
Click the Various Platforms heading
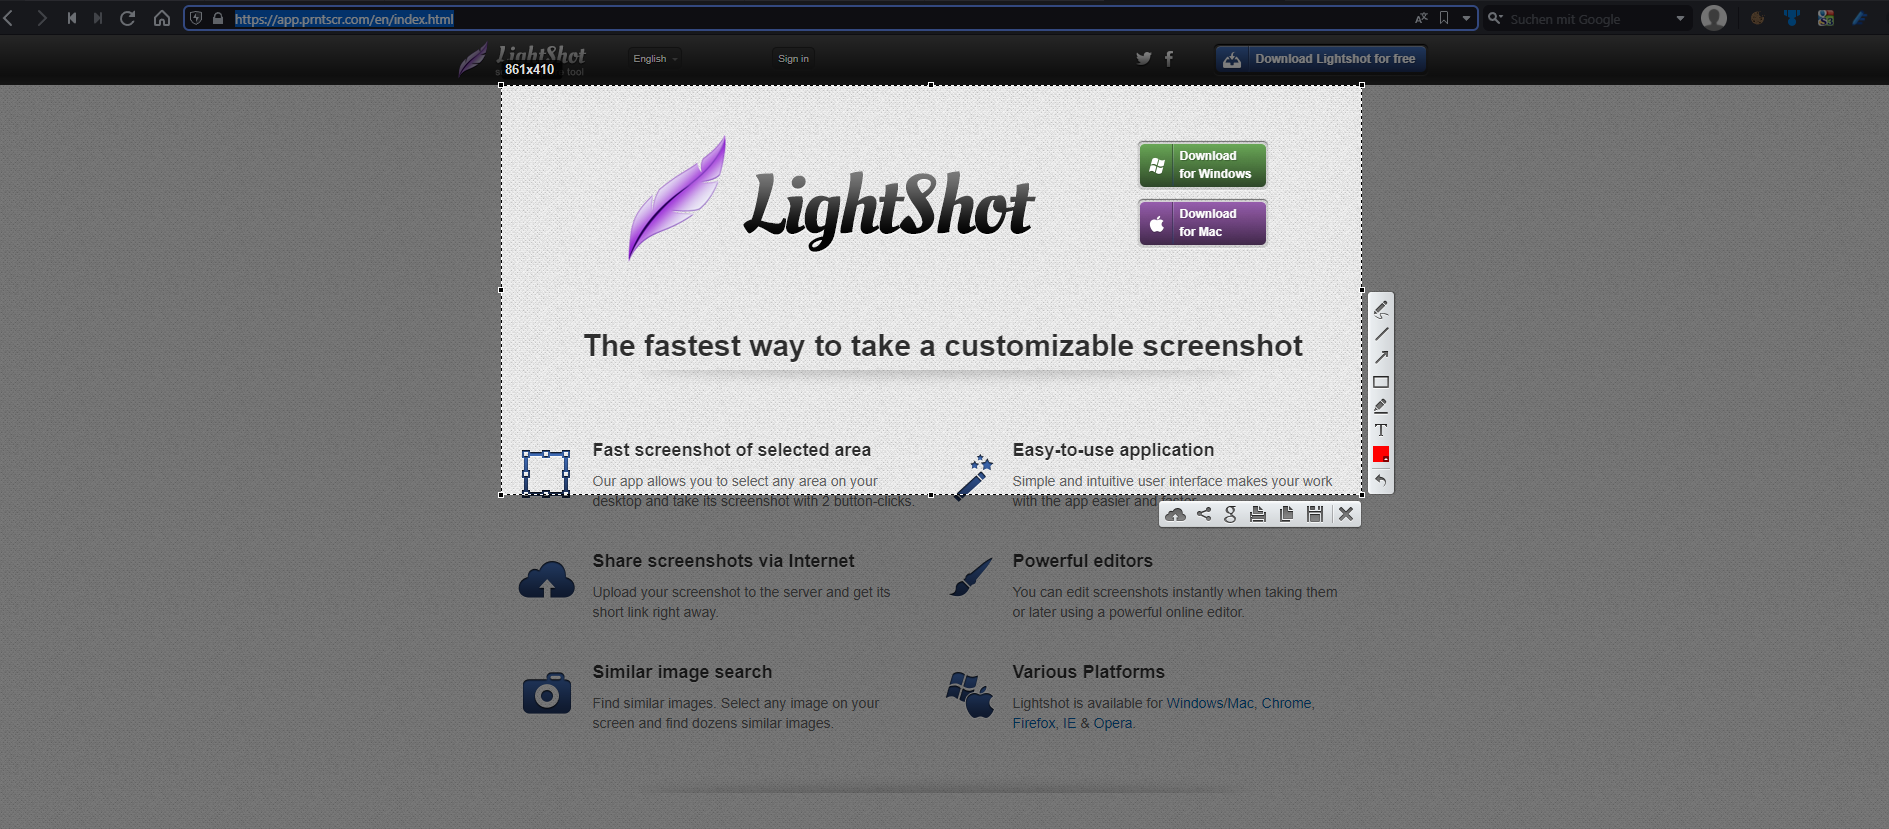(x=1088, y=672)
